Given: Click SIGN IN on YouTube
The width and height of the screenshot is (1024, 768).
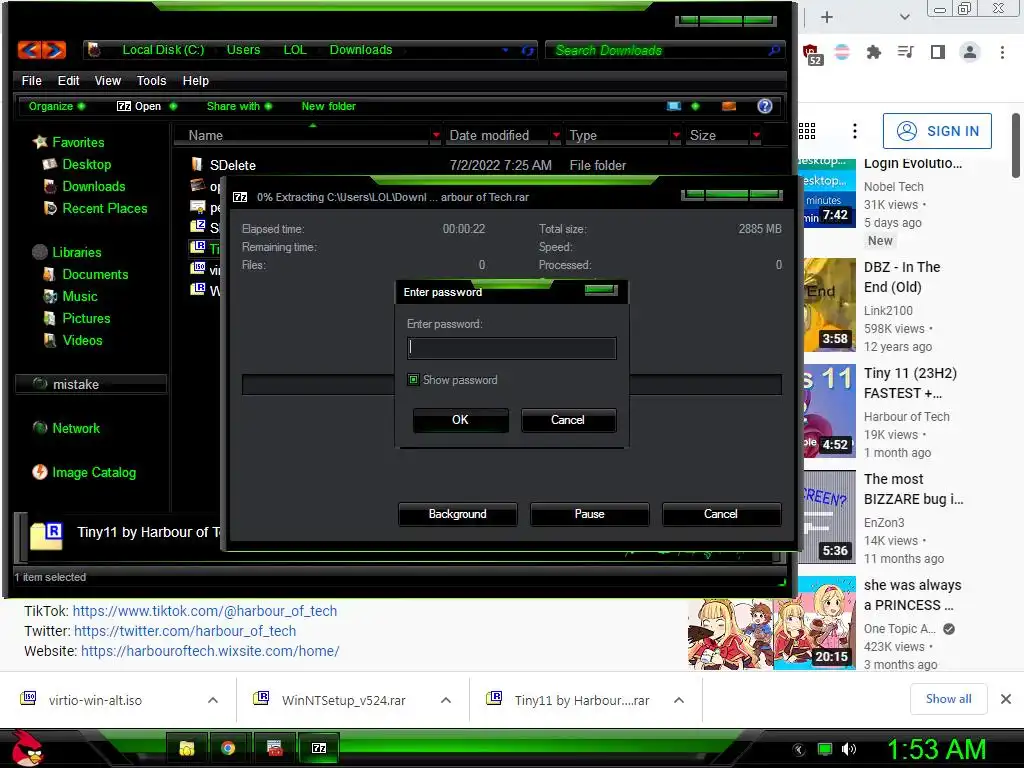Looking at the screenshot, I should click(937, 131).
